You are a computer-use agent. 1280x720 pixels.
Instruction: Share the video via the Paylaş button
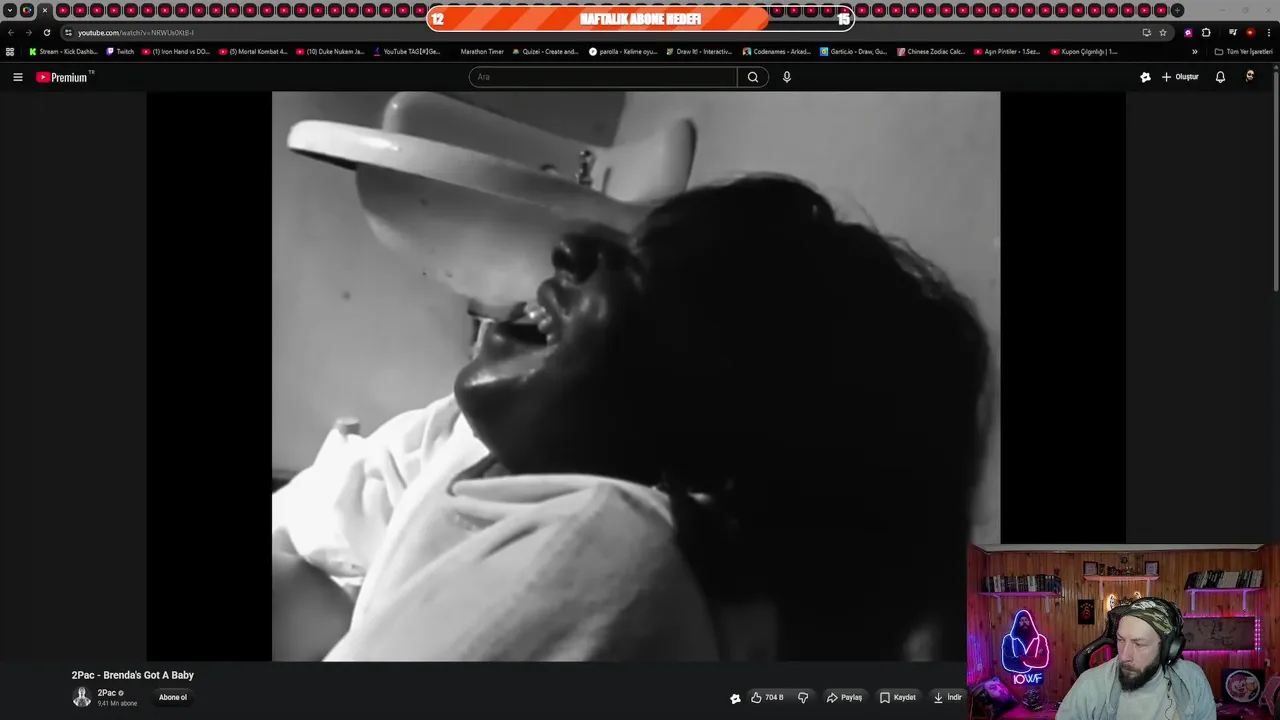[844, 698]
